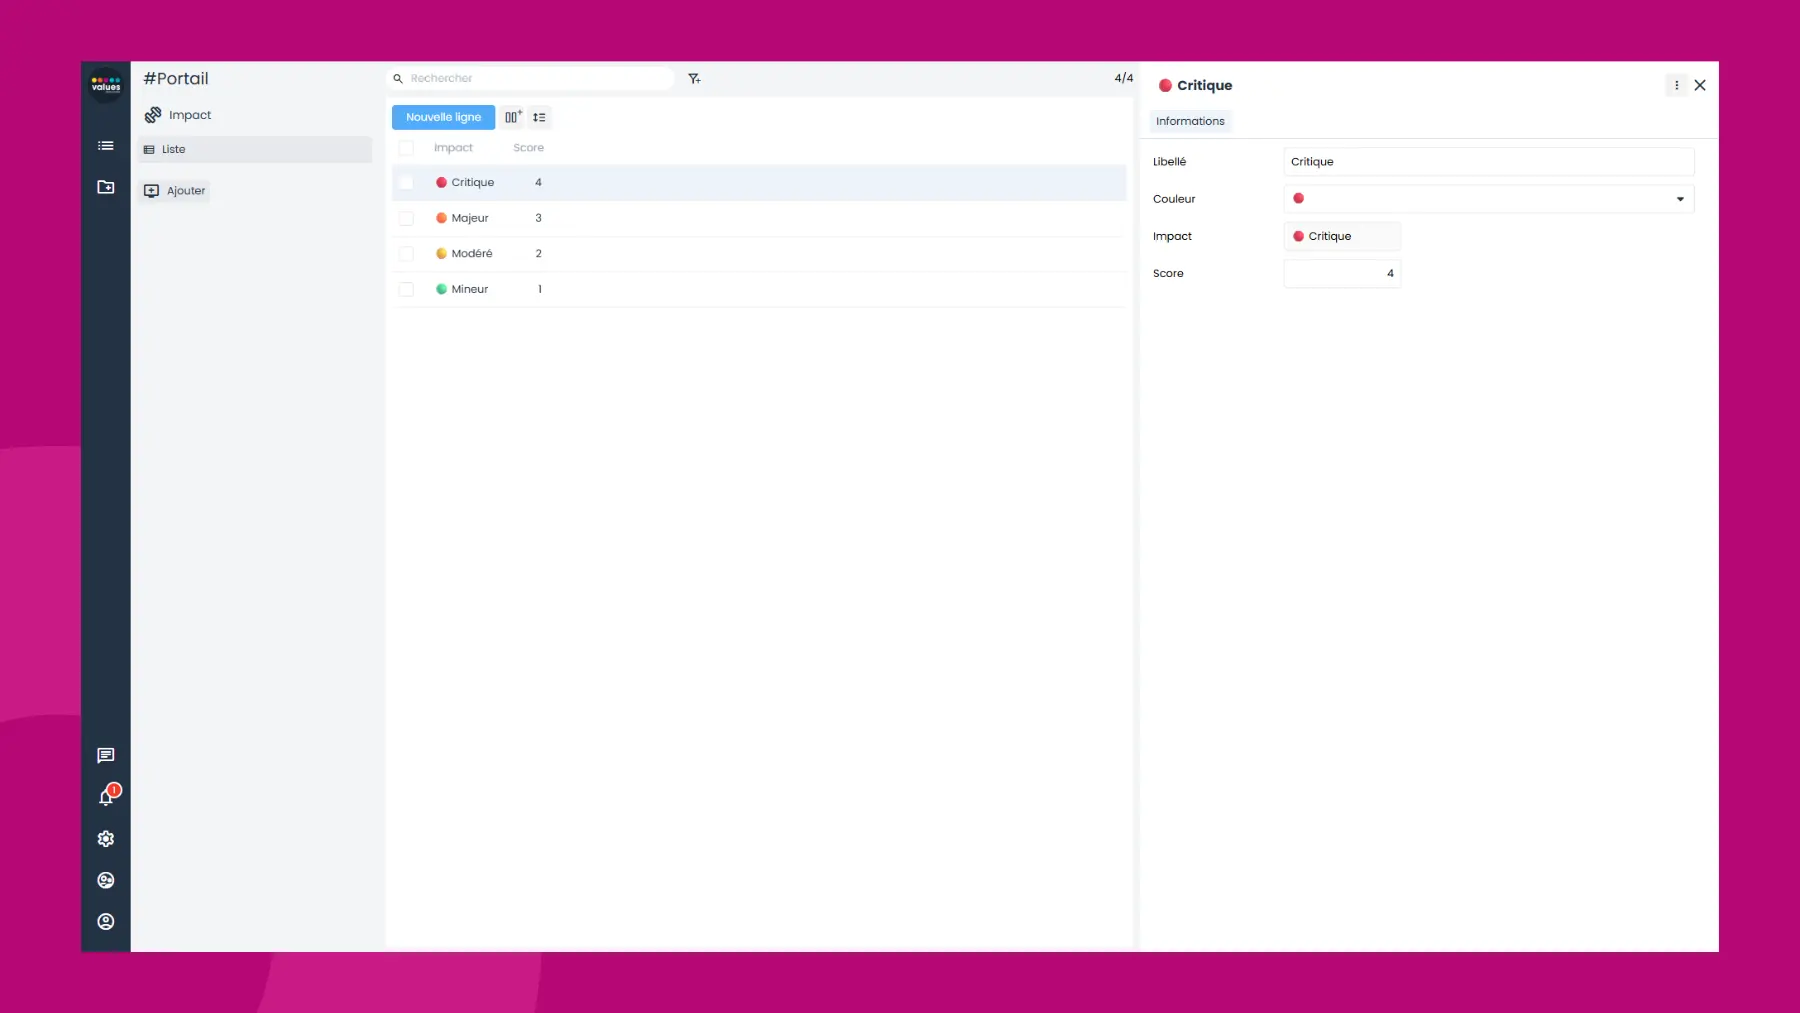1800x1013 pixels.
Task: Open the Couleur dropdown in the detail panel
Action: [x=1679, y=199]
